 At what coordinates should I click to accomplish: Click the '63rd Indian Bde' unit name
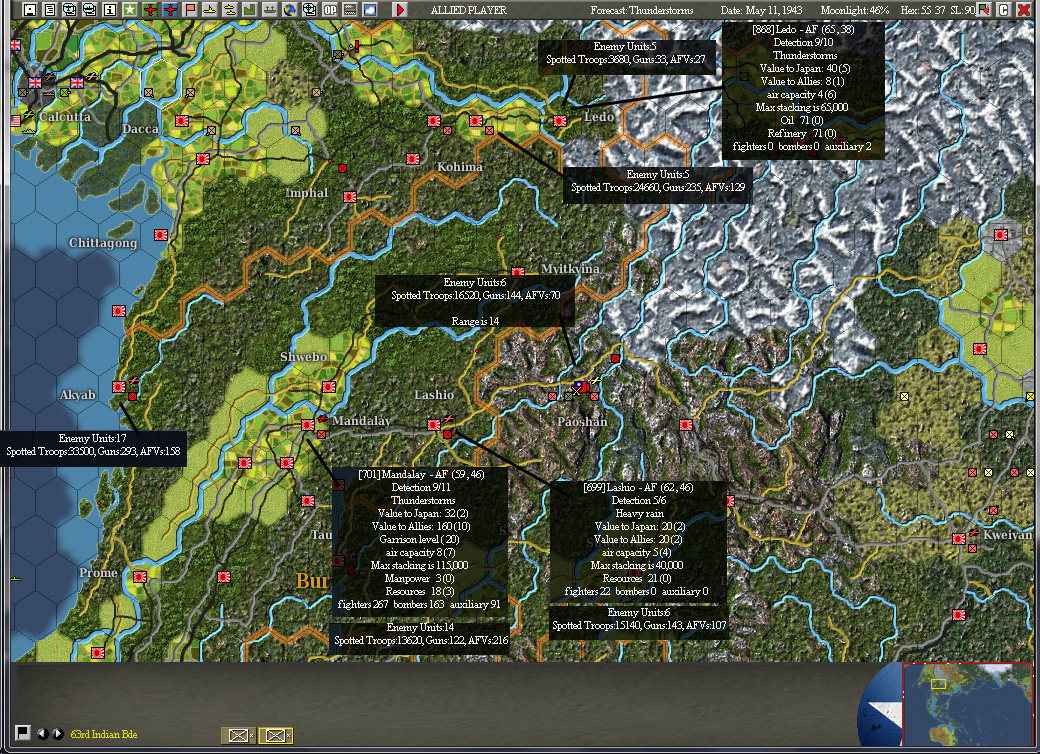[x=104, y=734]
